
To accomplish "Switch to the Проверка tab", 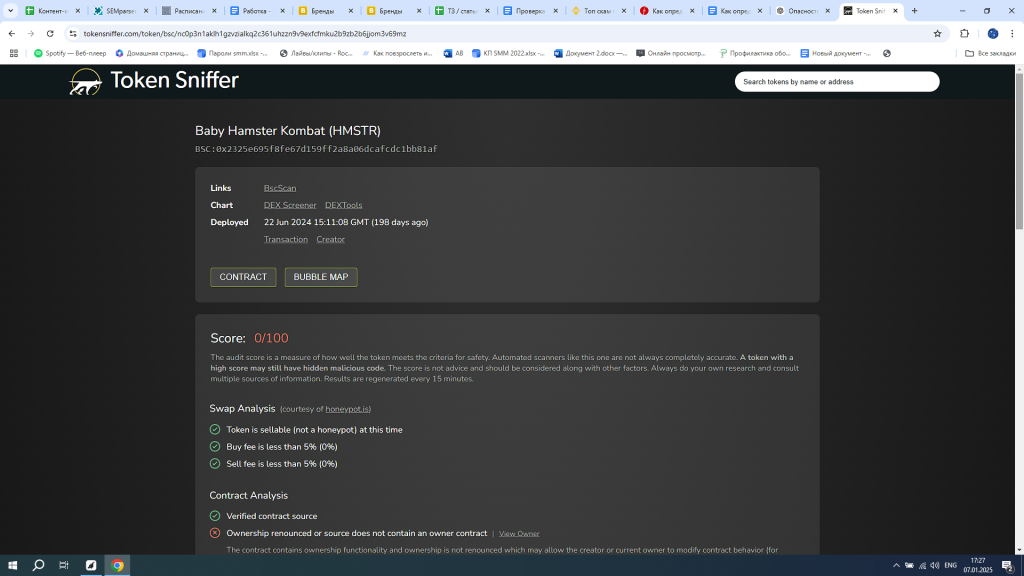I will tap(530, 10).
